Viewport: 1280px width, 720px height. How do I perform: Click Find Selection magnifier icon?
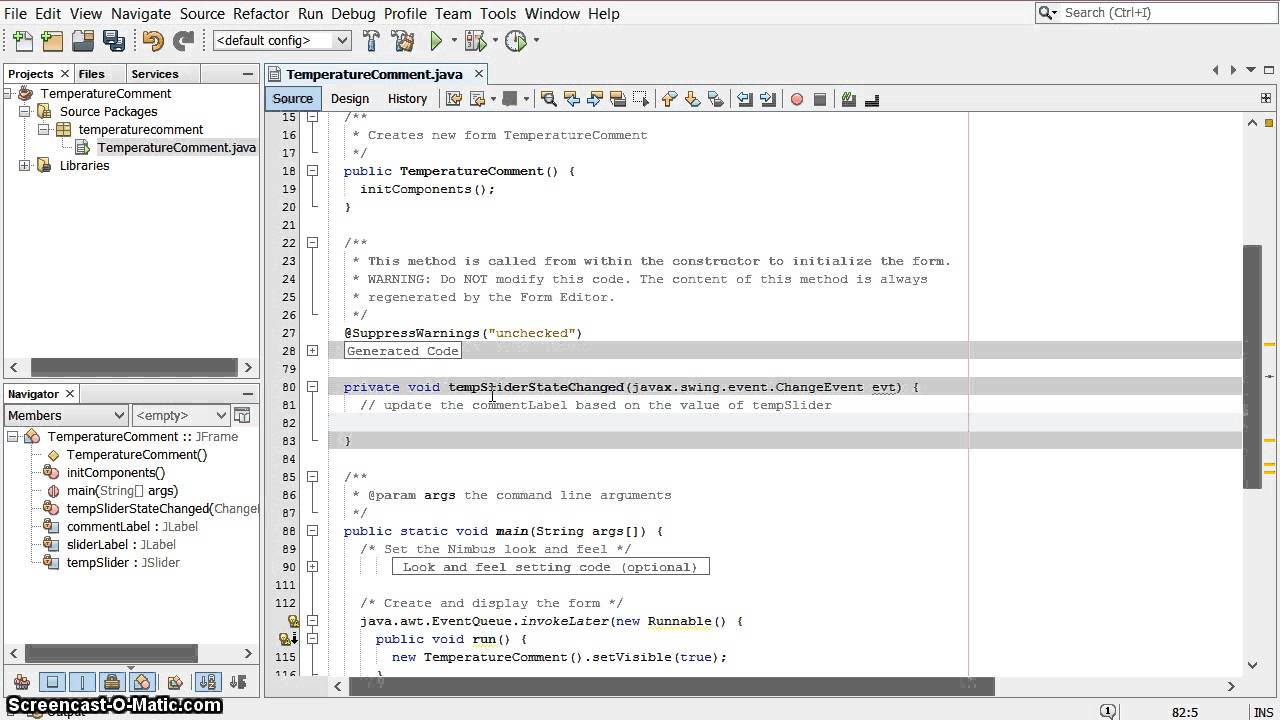tap(548, 99)
